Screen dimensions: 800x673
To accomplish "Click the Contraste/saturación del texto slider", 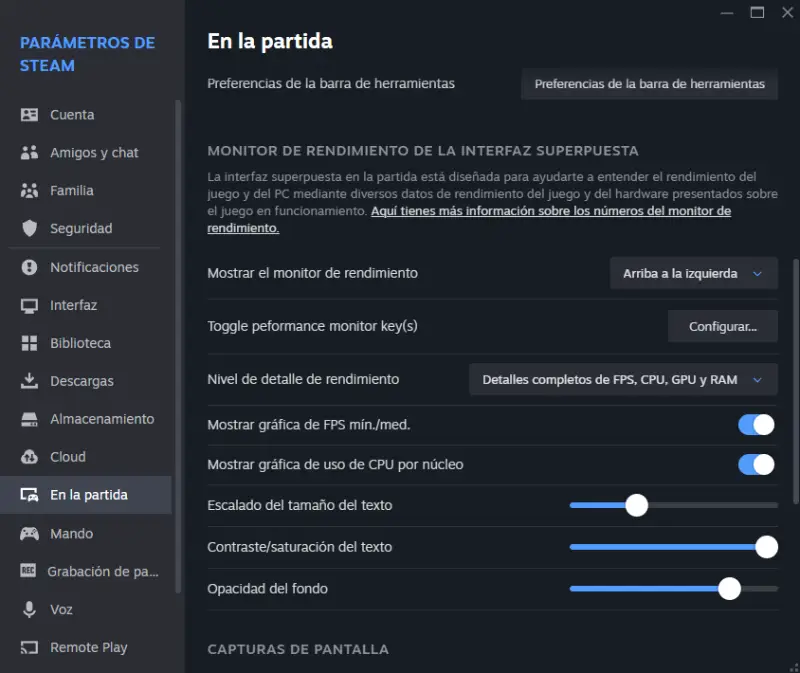I will pos(673,547).
